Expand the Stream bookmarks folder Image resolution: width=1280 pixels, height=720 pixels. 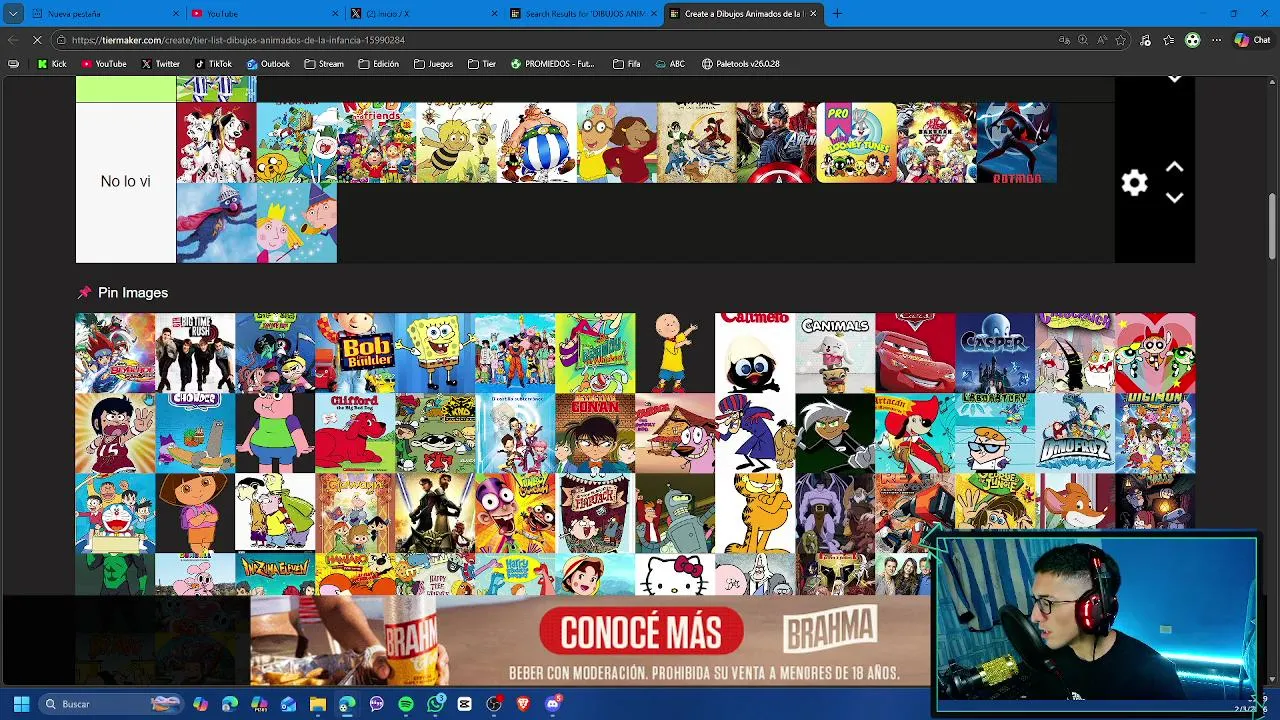[324, 64]
